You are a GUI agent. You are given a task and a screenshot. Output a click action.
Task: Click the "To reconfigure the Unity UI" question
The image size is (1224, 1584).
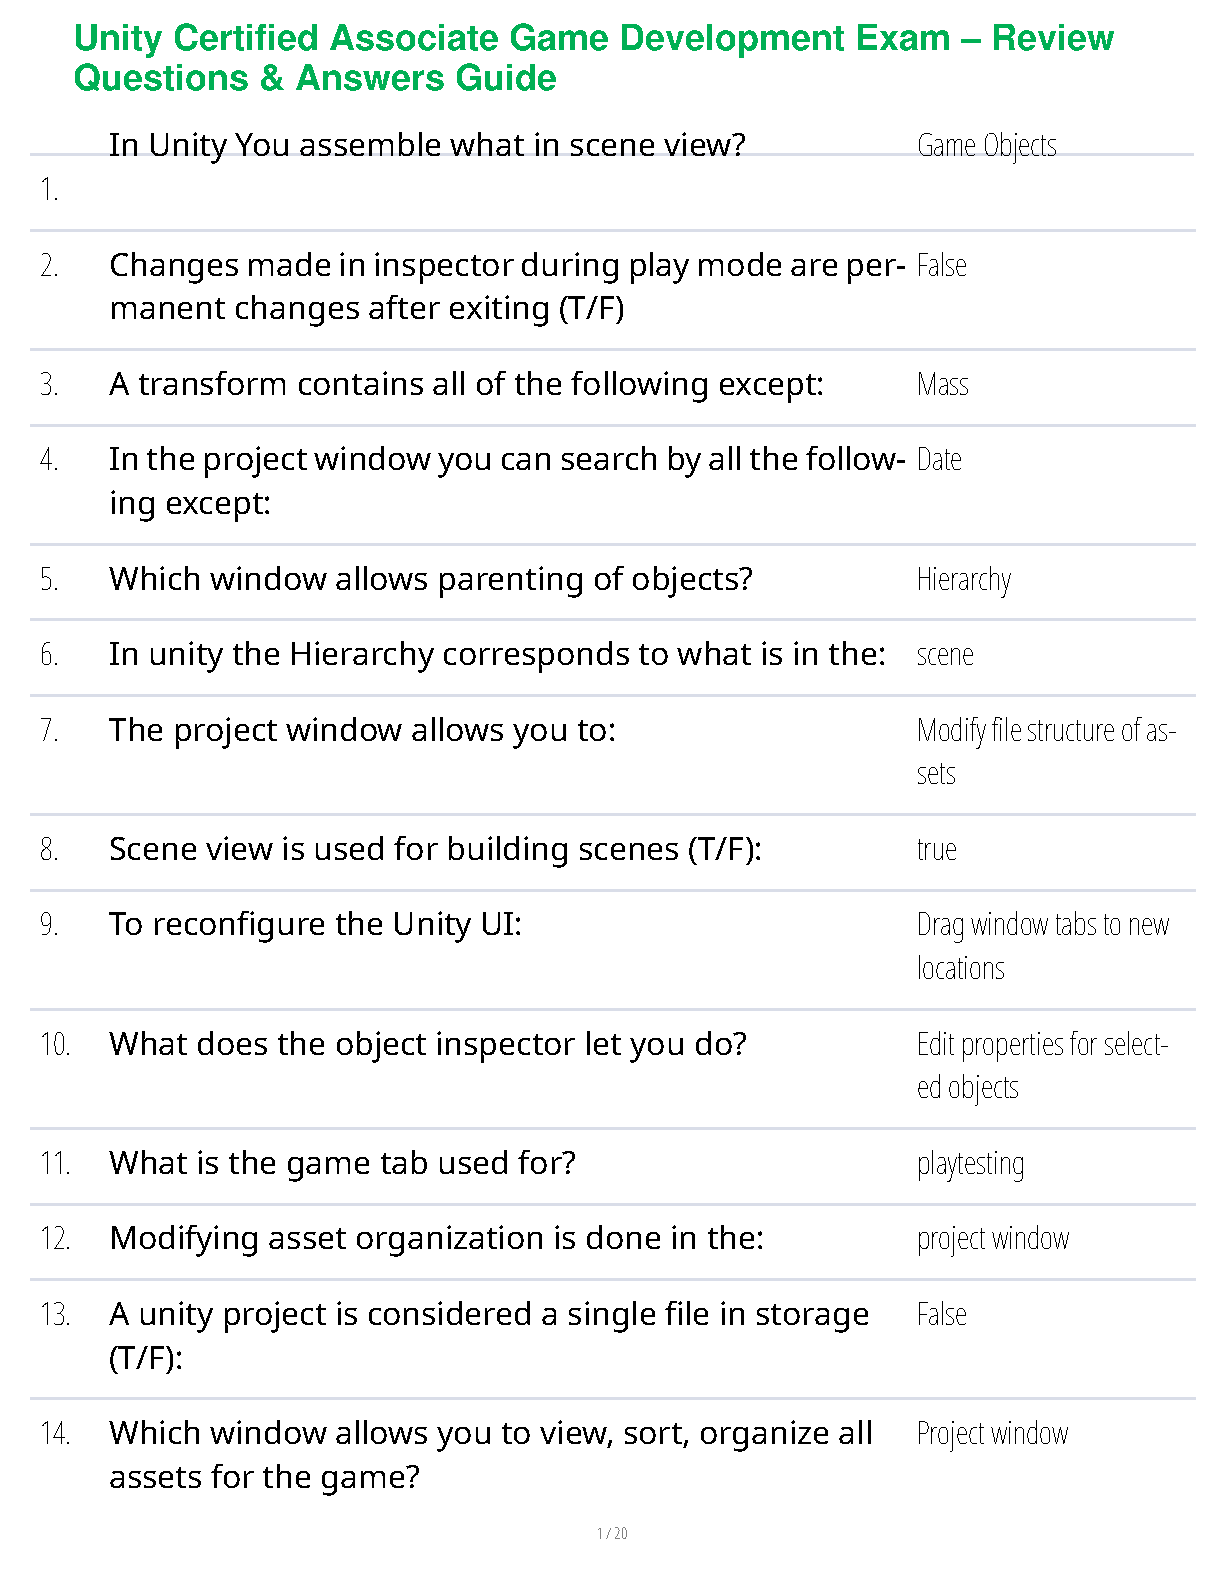click(x=315, y=924)
